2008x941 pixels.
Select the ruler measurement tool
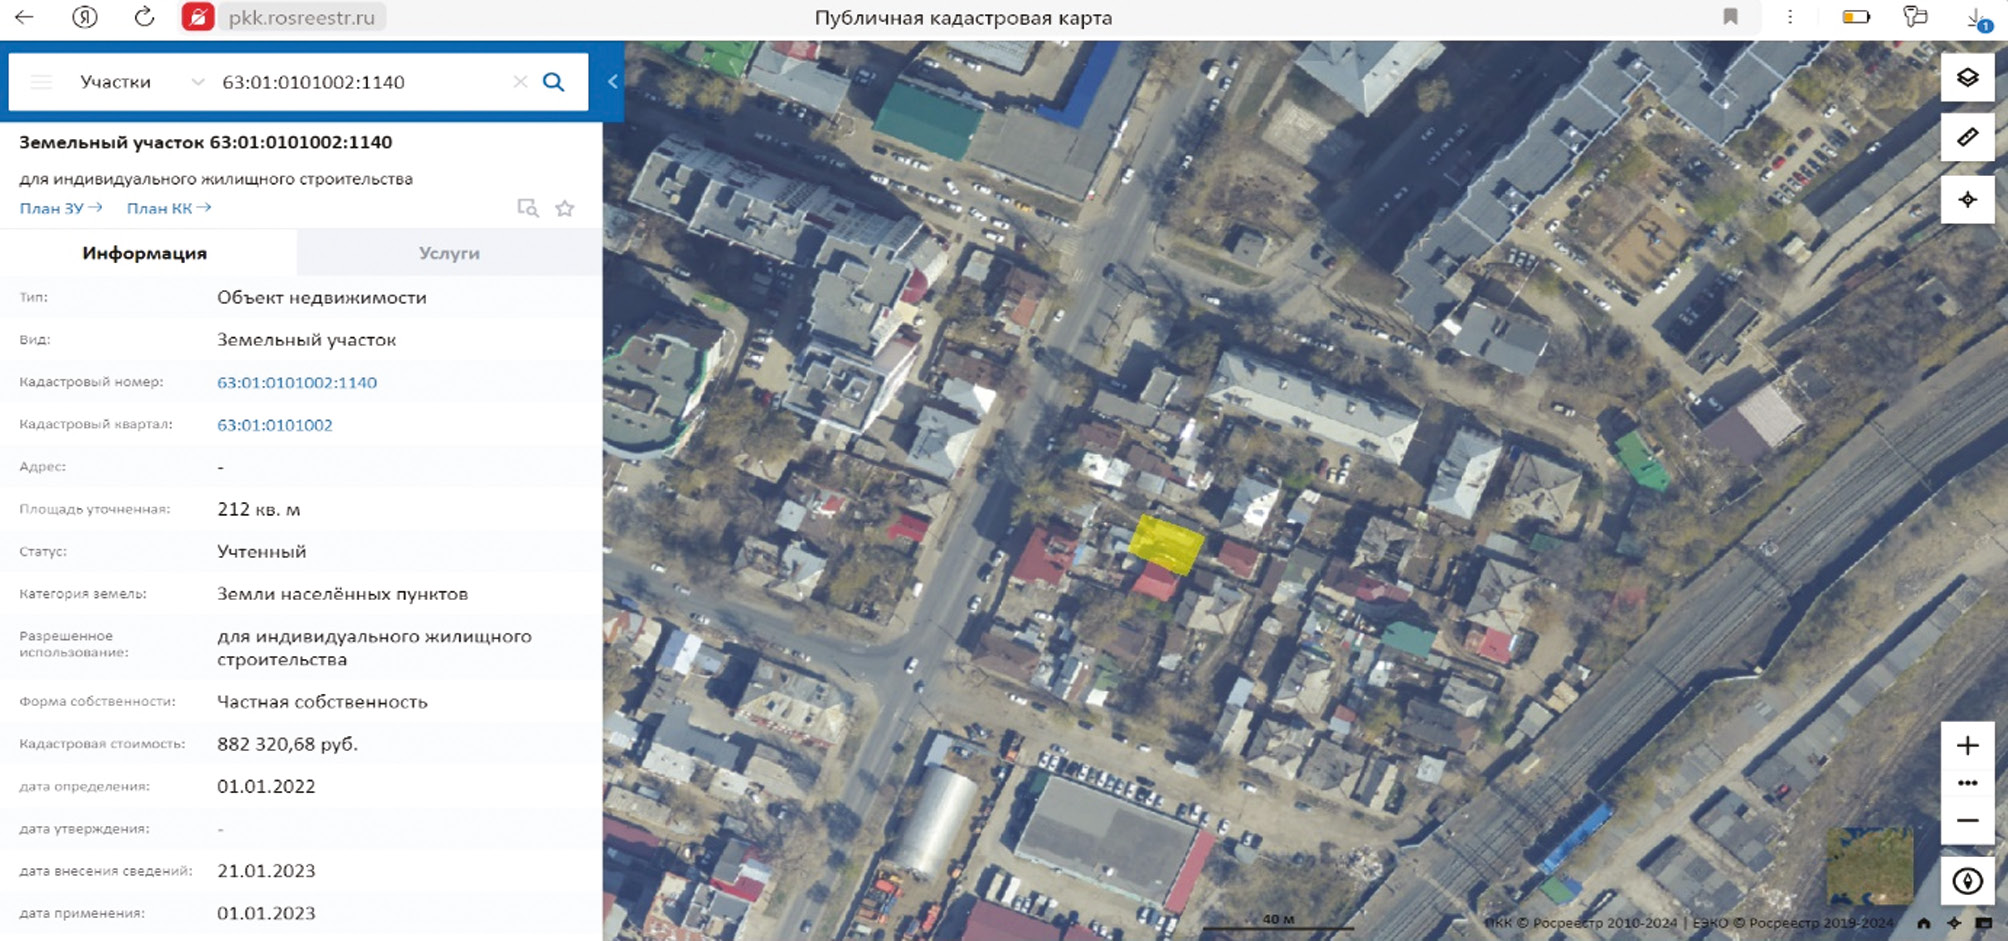tap(1967, 138)
